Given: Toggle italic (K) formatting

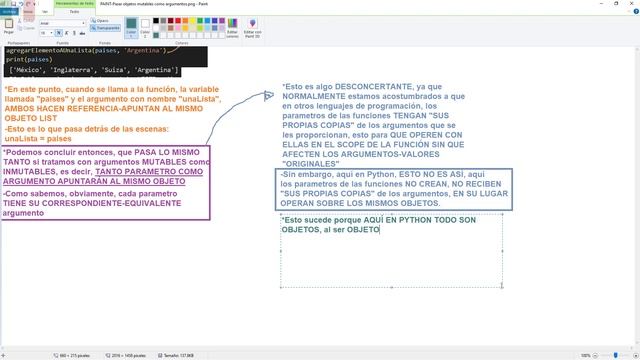Looking at the screenshot, I should 66,33.
